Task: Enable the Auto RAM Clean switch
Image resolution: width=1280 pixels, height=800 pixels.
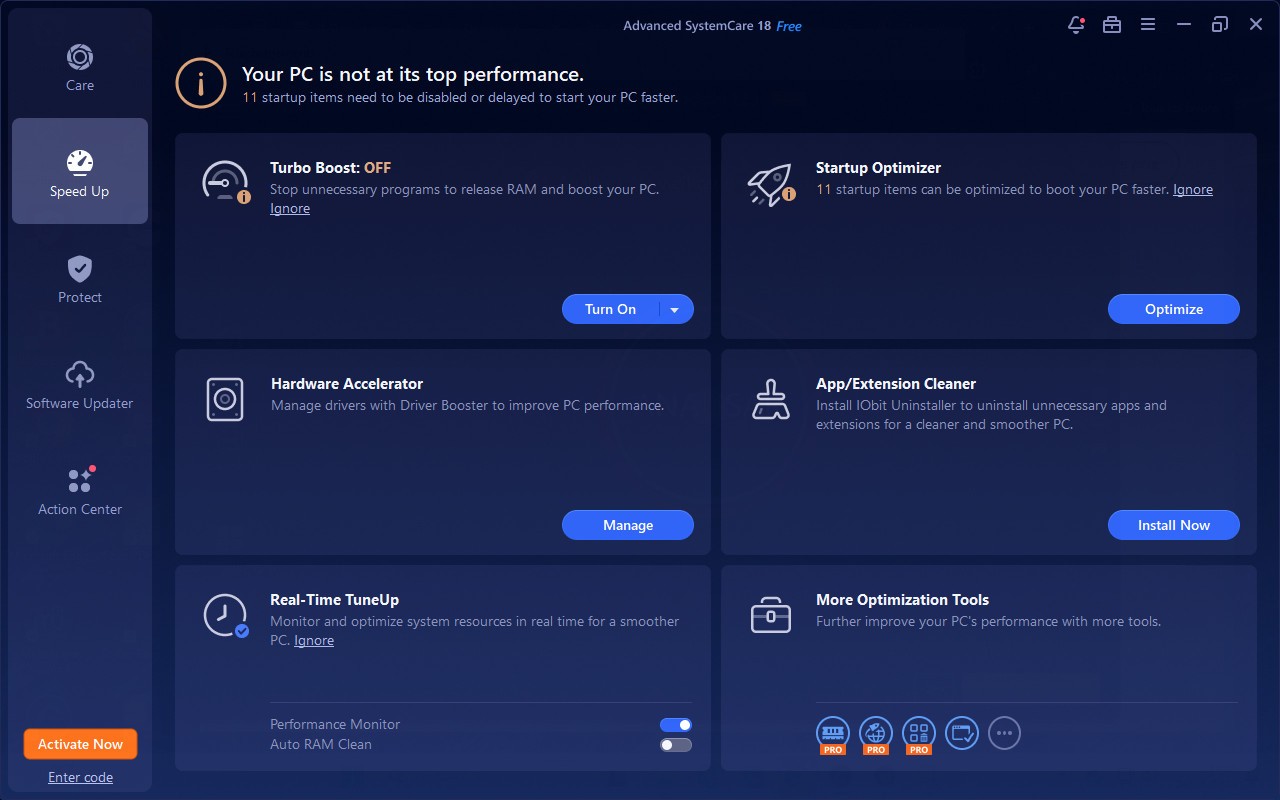Action: pos(676,745)
